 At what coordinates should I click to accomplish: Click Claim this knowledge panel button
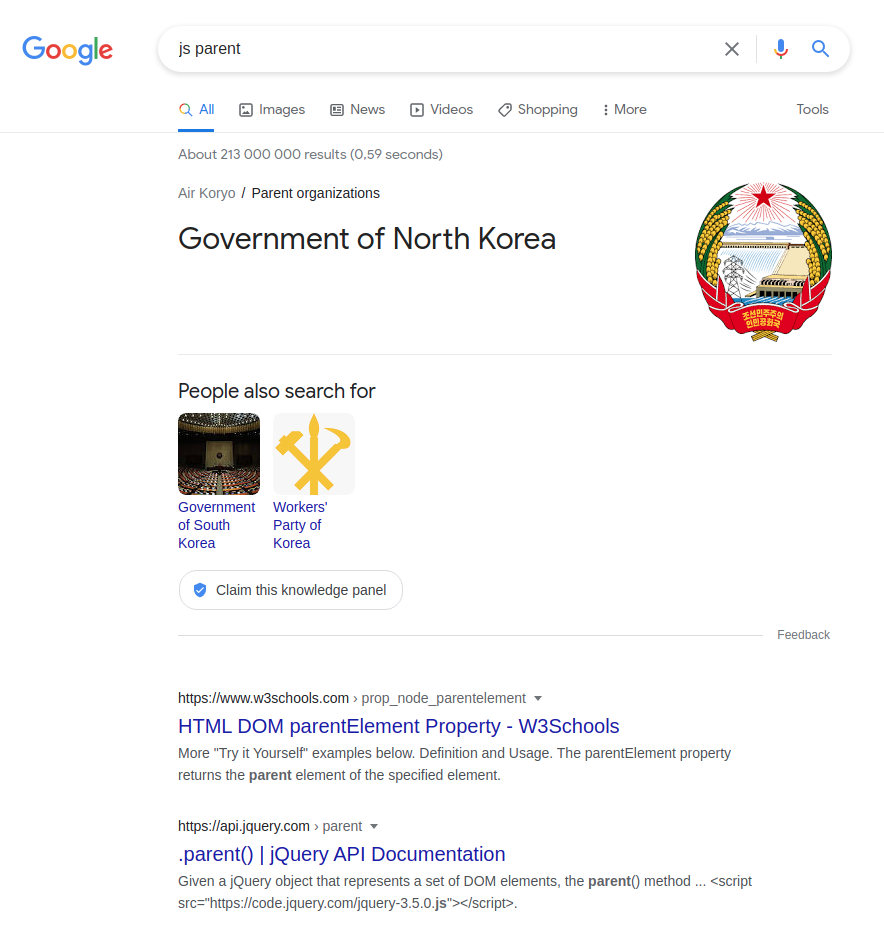click(291, 590)
